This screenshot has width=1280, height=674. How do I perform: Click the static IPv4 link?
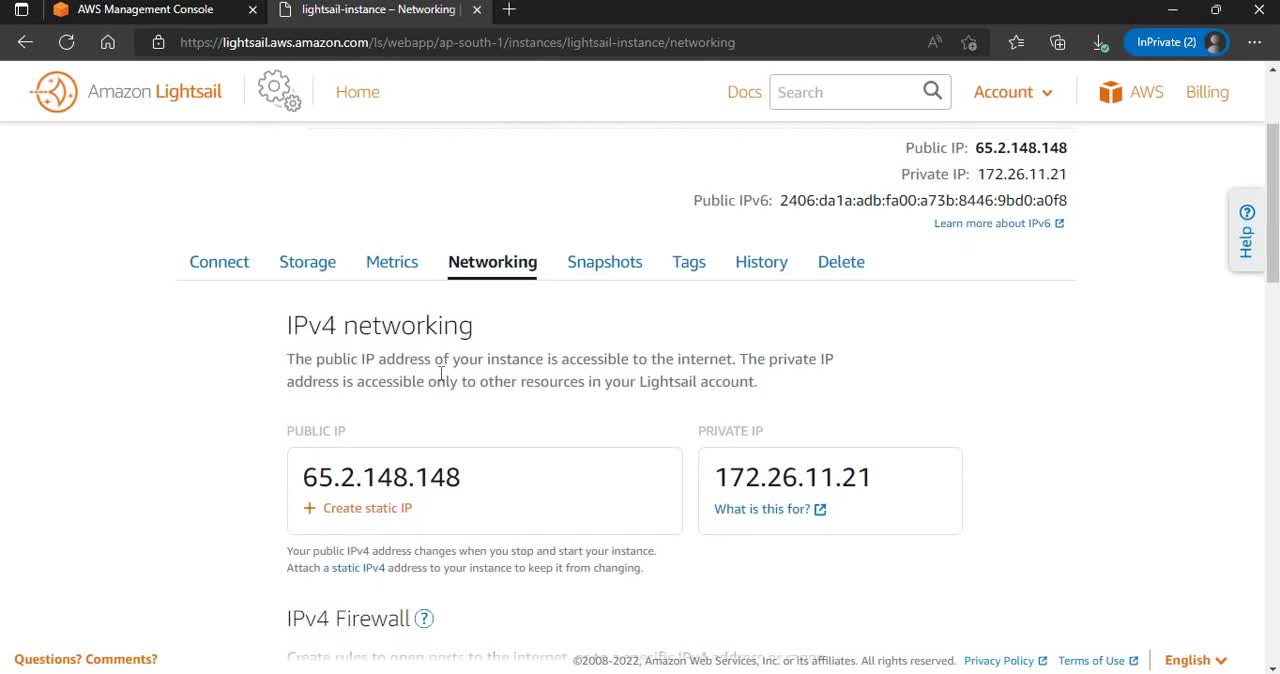tap(358, 568)
